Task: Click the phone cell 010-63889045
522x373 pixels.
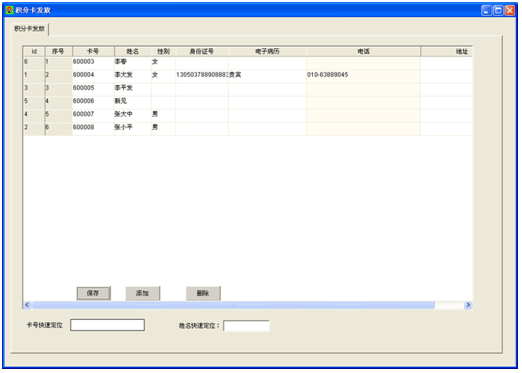Action: point(363,75)
